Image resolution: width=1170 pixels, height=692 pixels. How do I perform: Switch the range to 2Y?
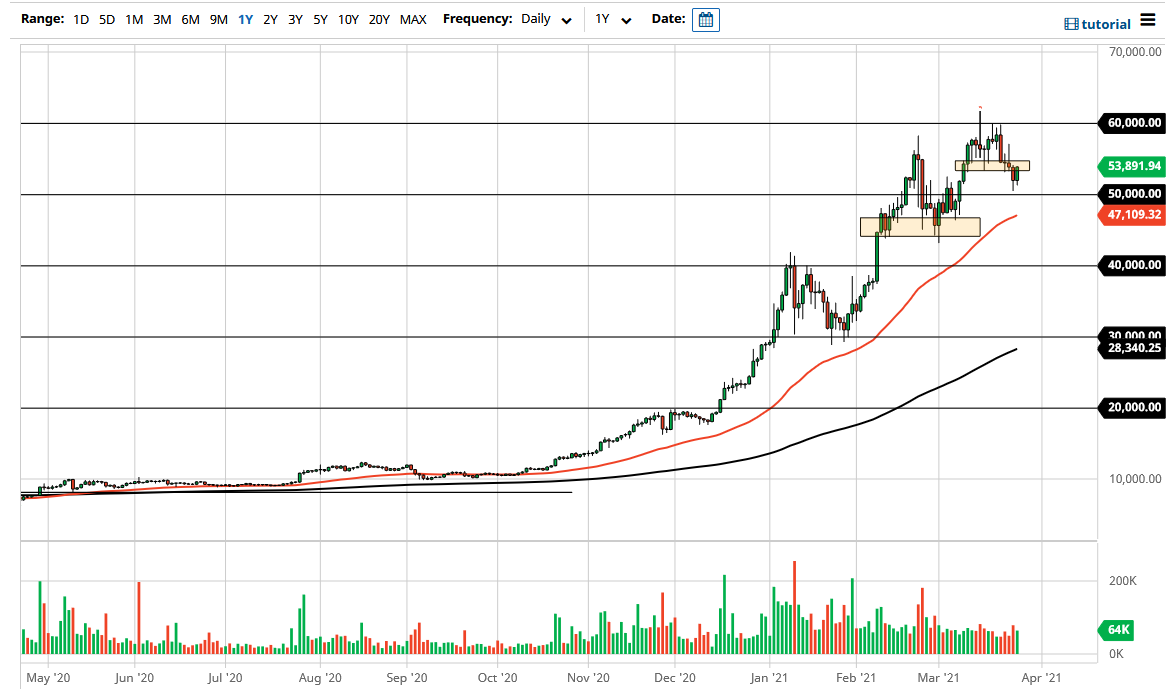(x=270, y=19)
